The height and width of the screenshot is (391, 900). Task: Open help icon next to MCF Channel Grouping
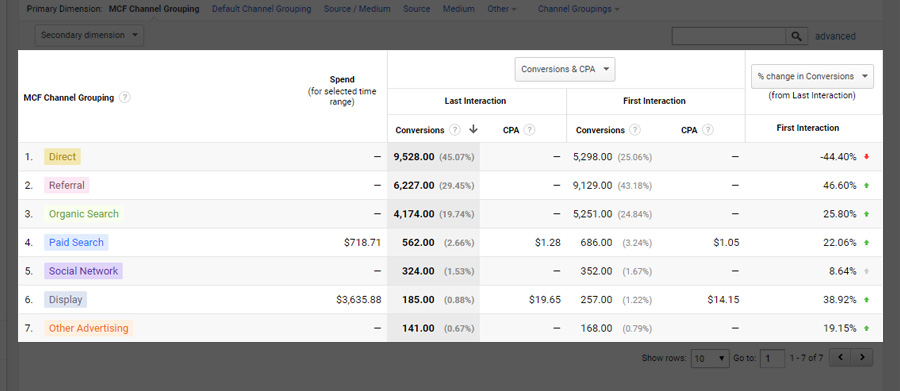tap(125, 98)
